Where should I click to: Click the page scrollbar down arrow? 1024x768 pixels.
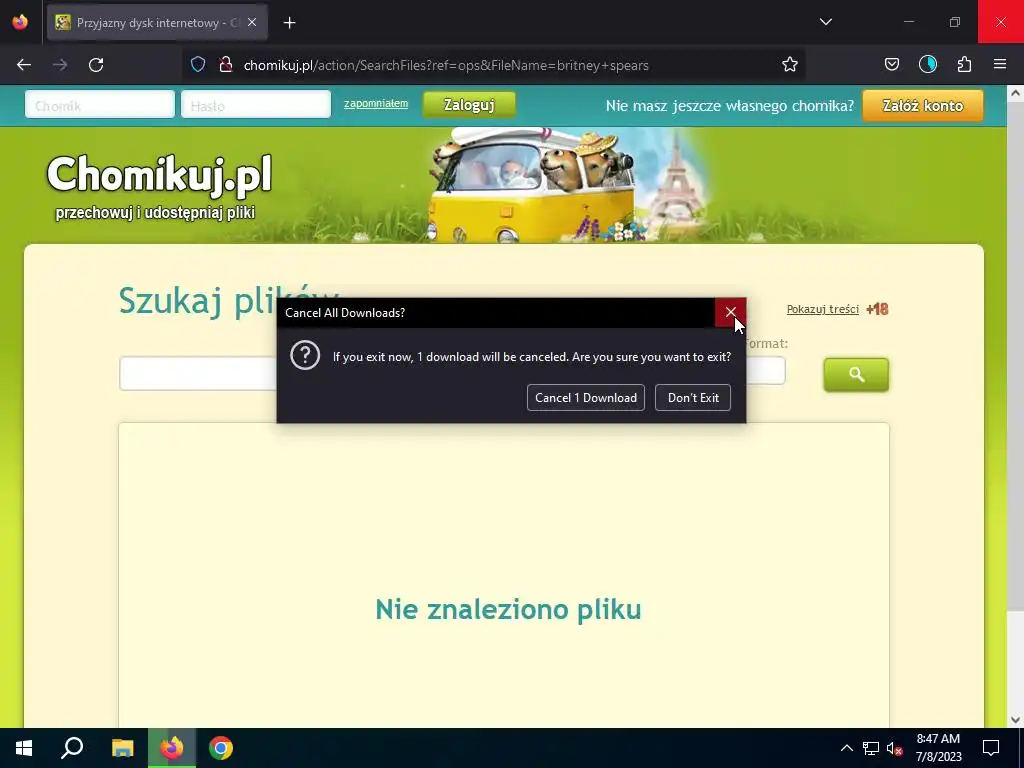[x=1015, y=720]
